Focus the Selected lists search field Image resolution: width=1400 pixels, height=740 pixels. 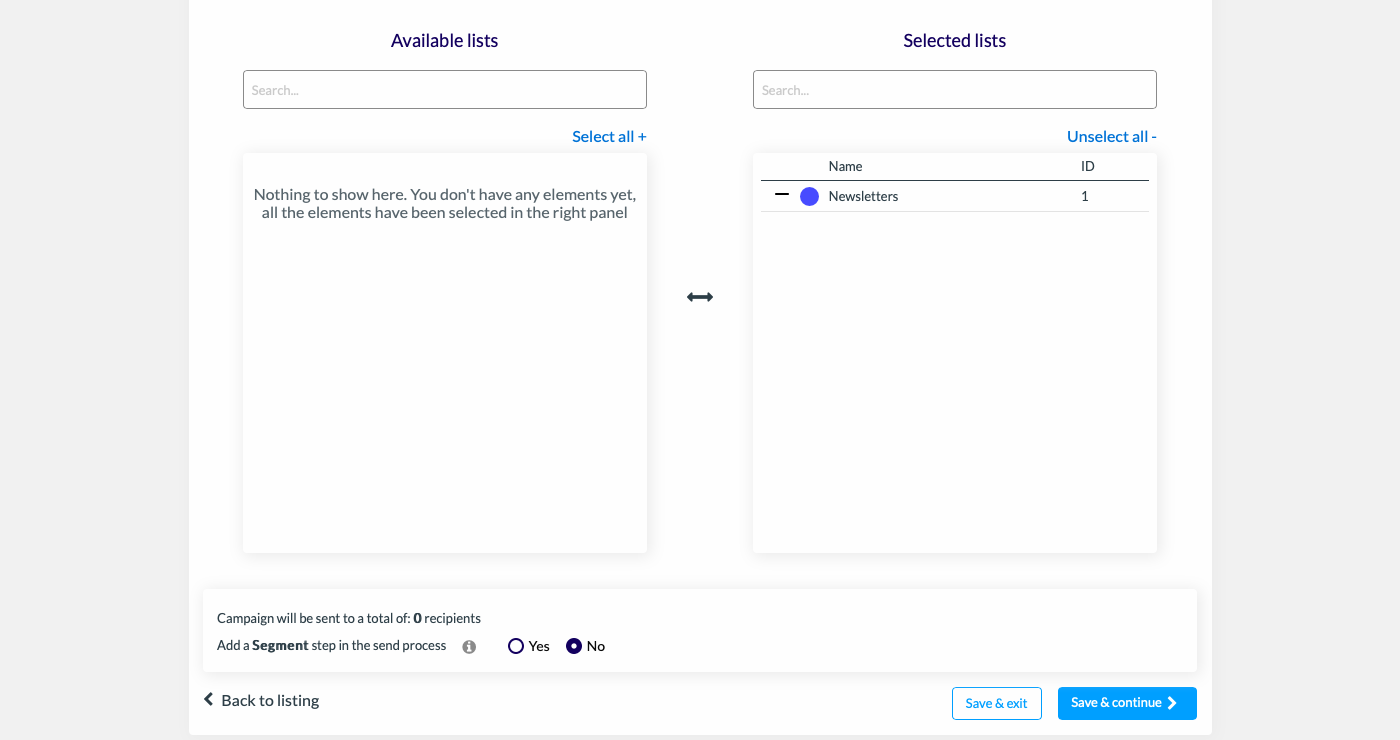point(955,90)
